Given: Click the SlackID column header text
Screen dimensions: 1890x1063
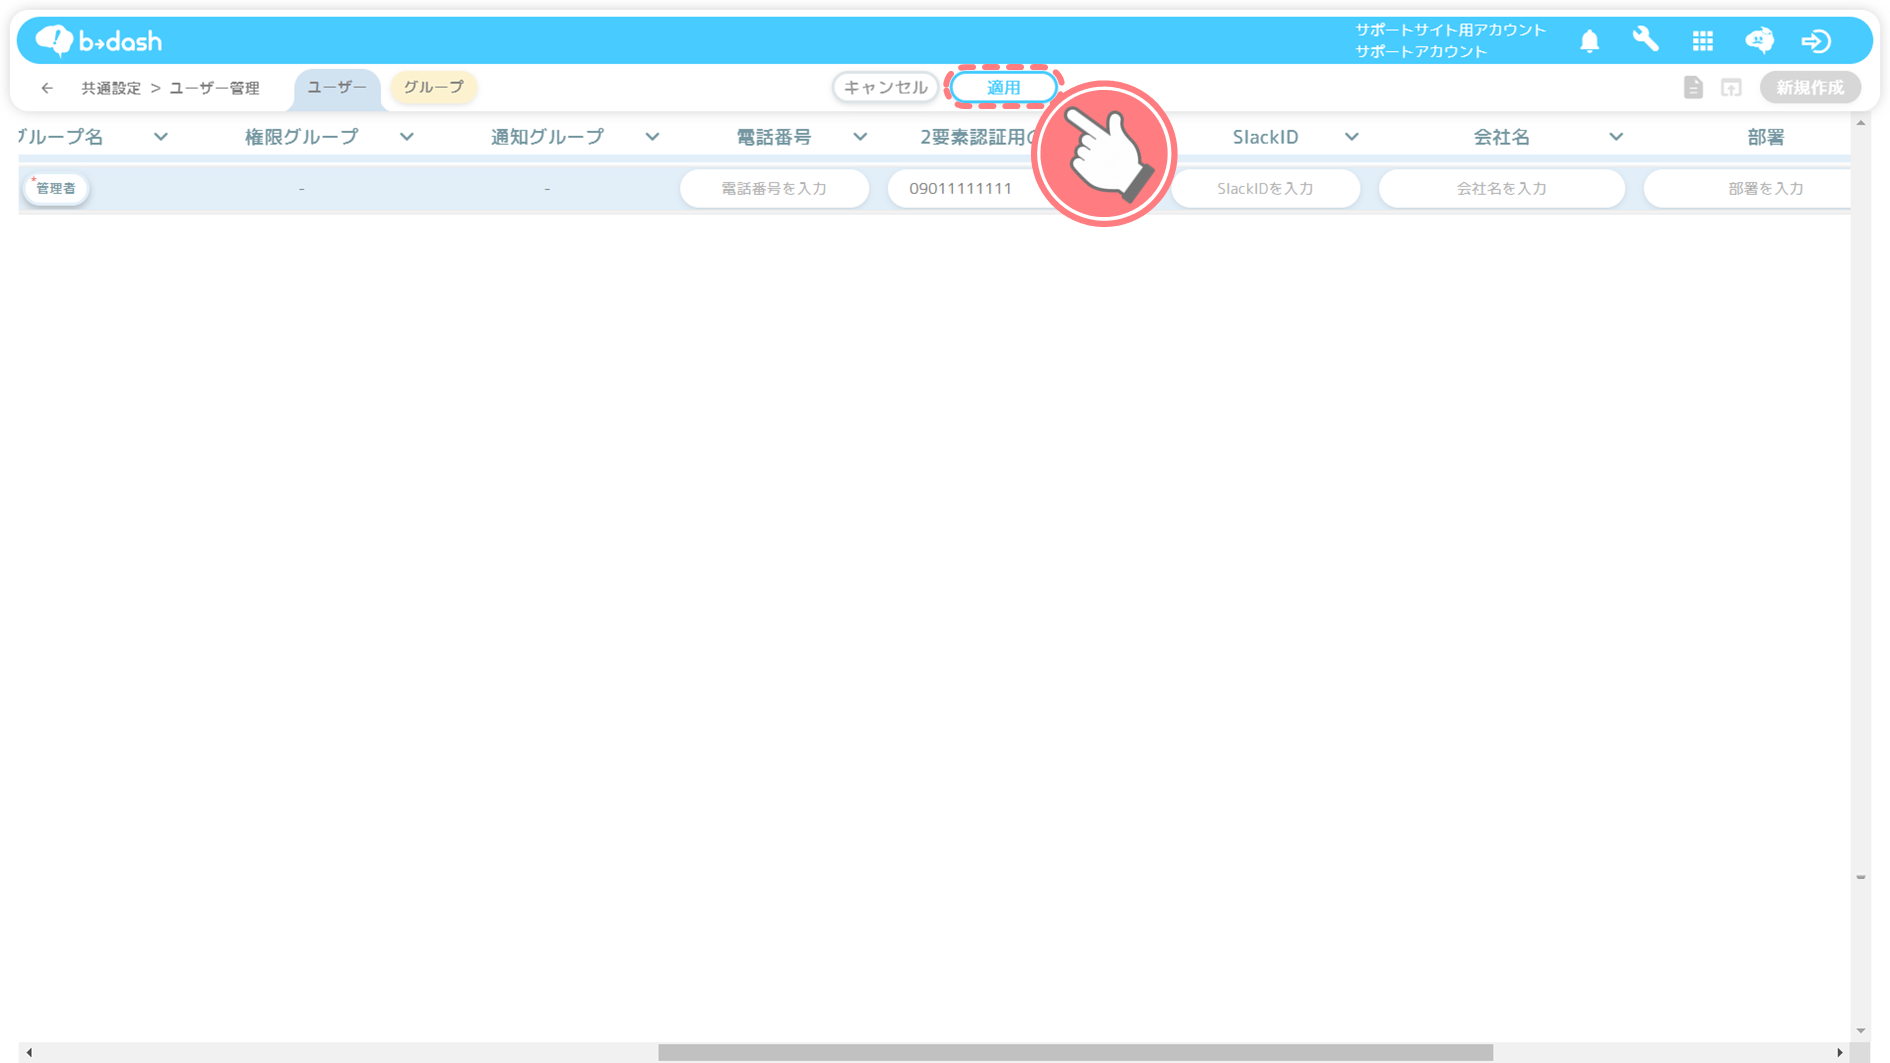Looking at the screenshot, I should 1265,137.
